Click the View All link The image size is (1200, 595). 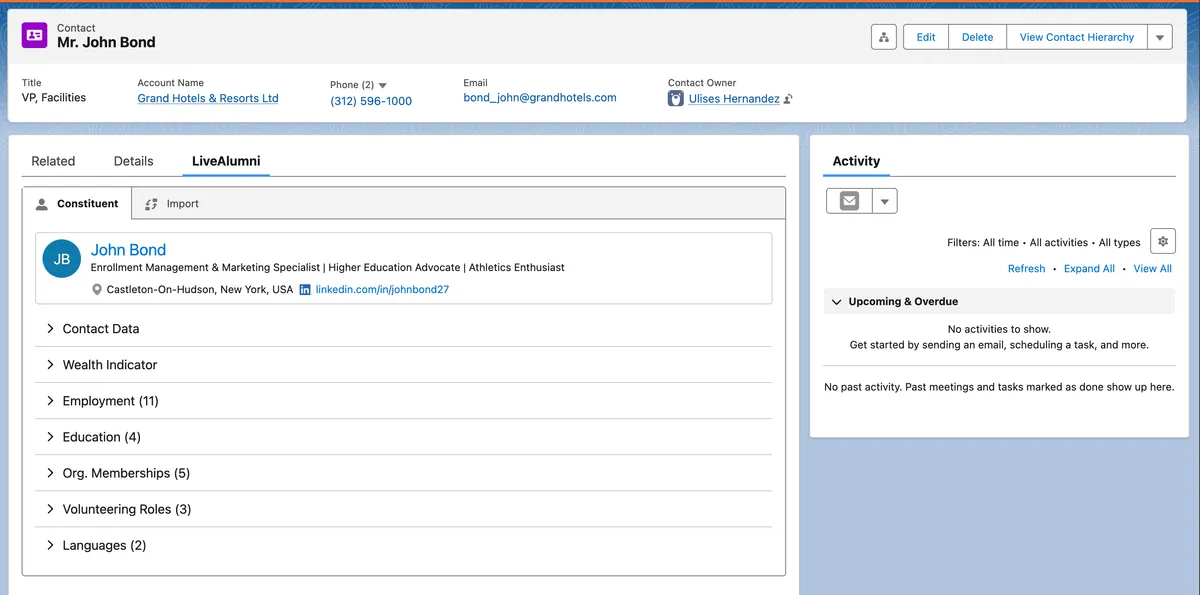coord(1152,269)
